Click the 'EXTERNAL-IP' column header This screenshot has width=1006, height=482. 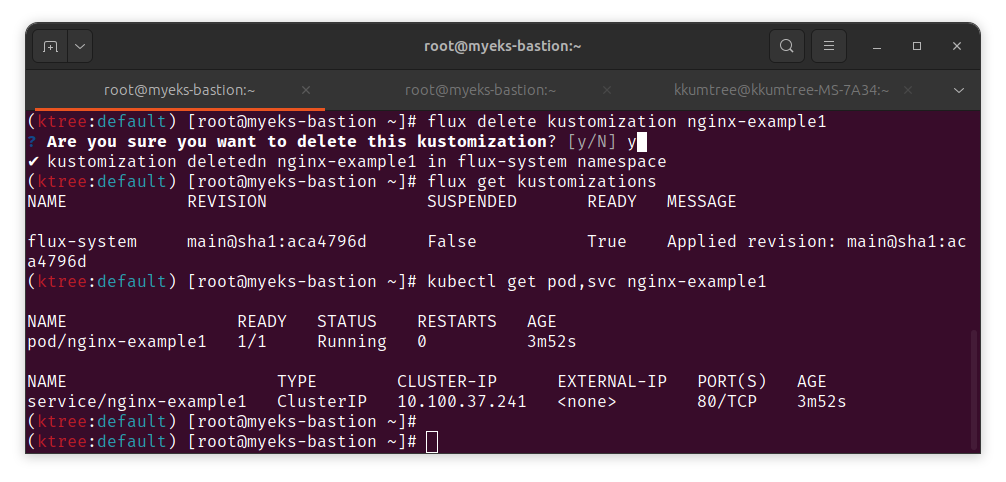pos(612,382)
